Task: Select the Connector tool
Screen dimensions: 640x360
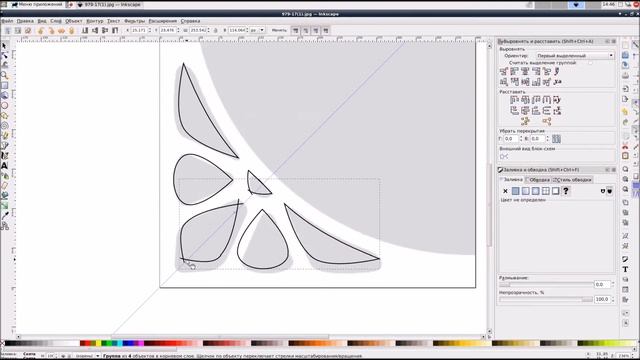Action: click(4, 226)
